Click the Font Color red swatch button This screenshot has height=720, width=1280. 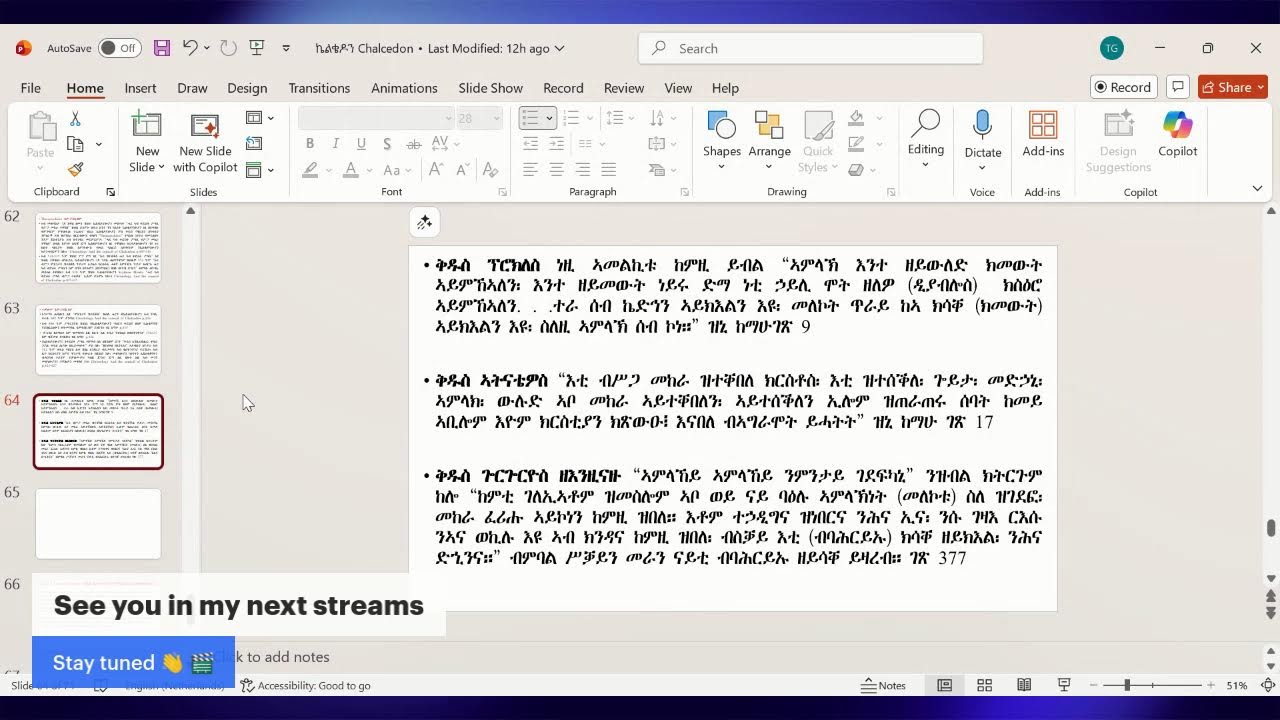350,170
